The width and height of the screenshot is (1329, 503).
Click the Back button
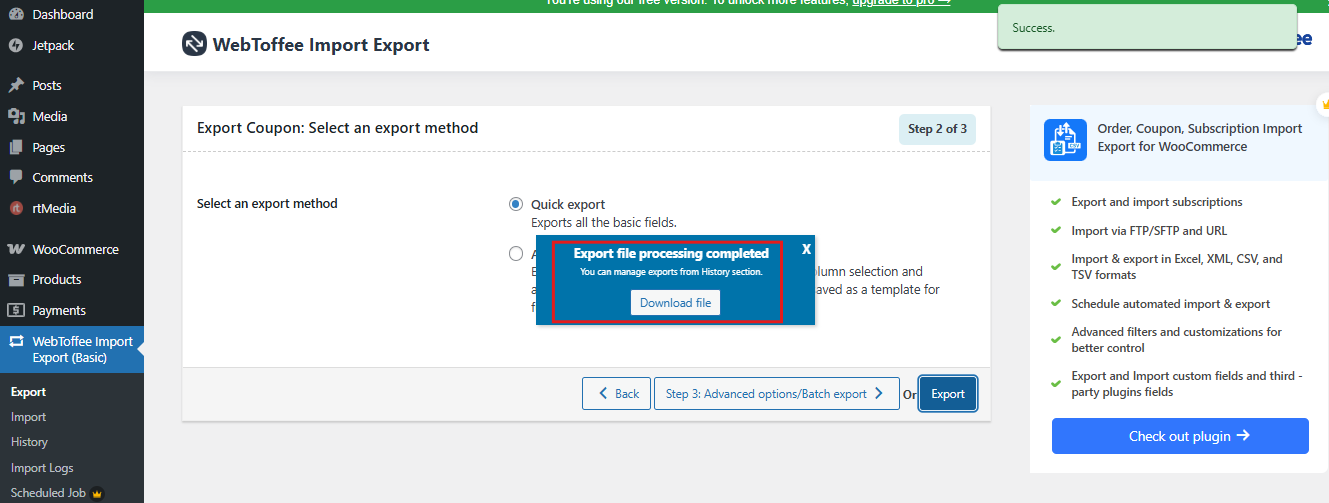point(617,393)
